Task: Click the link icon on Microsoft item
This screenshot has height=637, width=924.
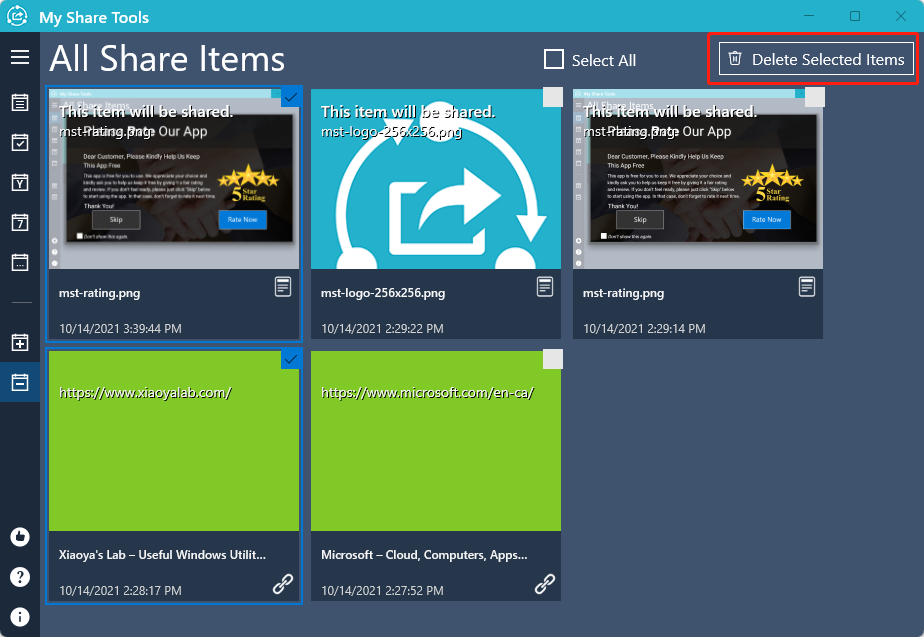Action: pyautogui.click(x=545, y=584)
